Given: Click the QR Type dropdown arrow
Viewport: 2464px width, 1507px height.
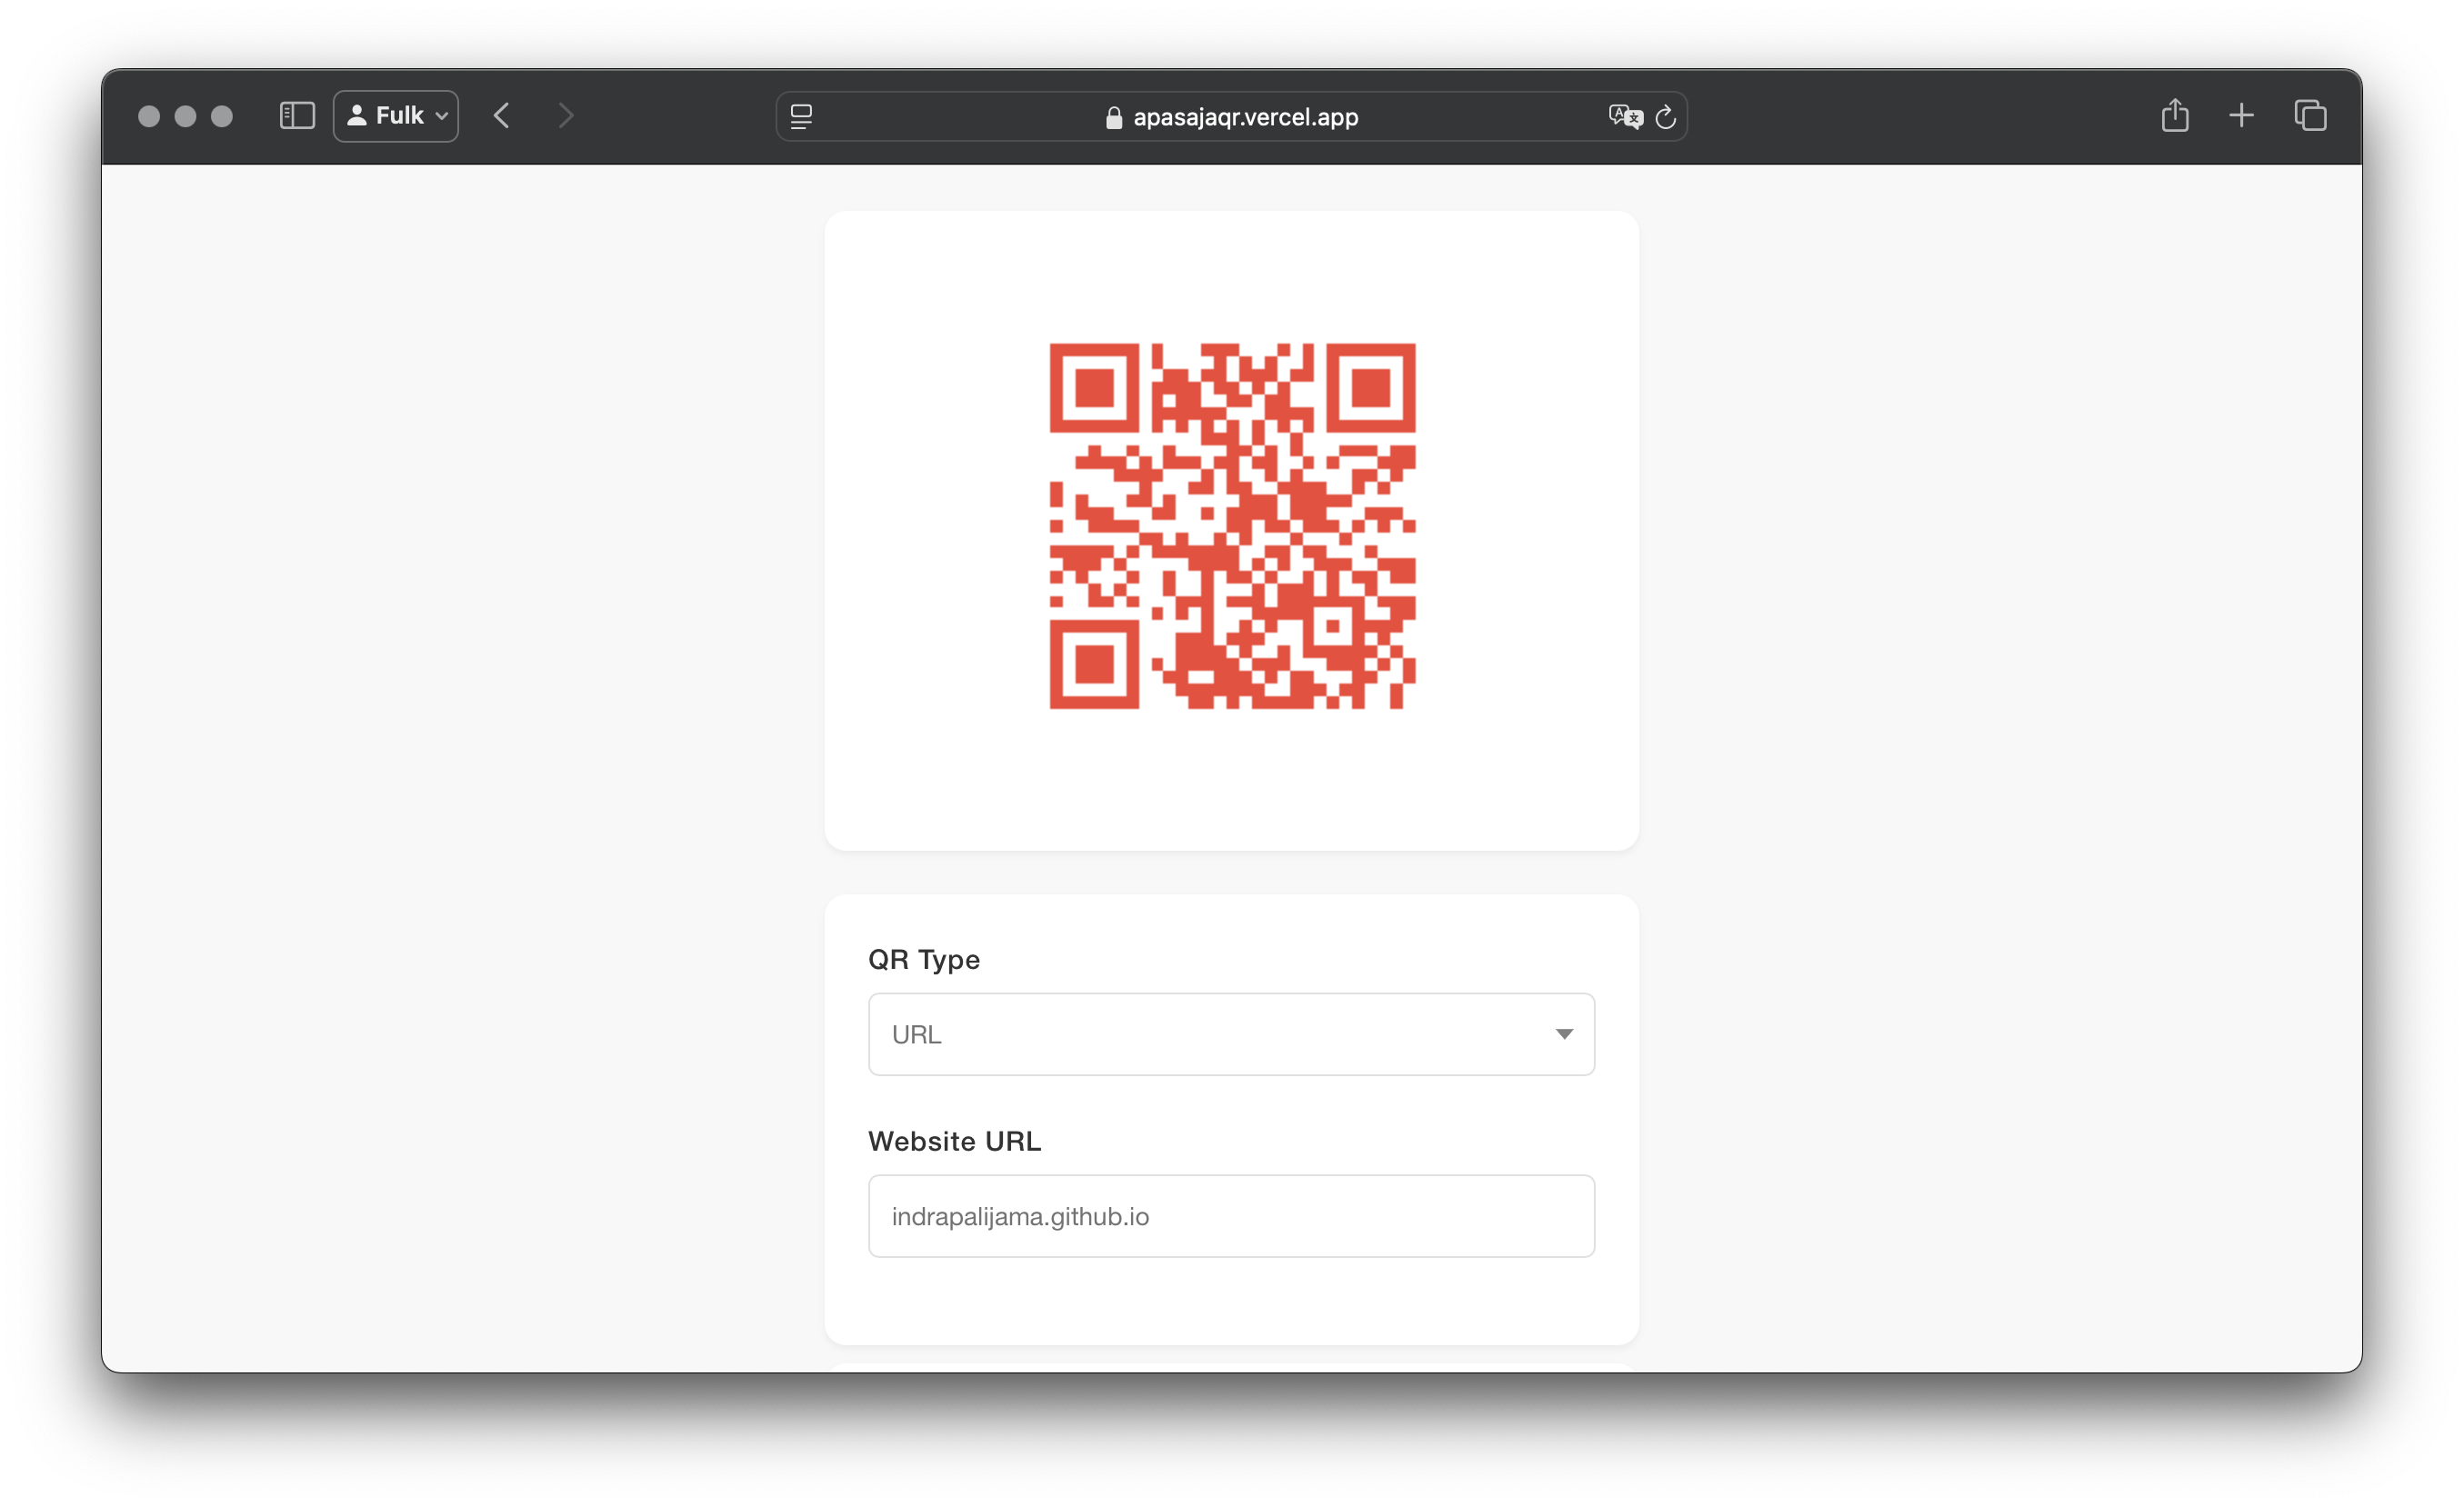Looking at the screenshot, I should point(1564,1034).
